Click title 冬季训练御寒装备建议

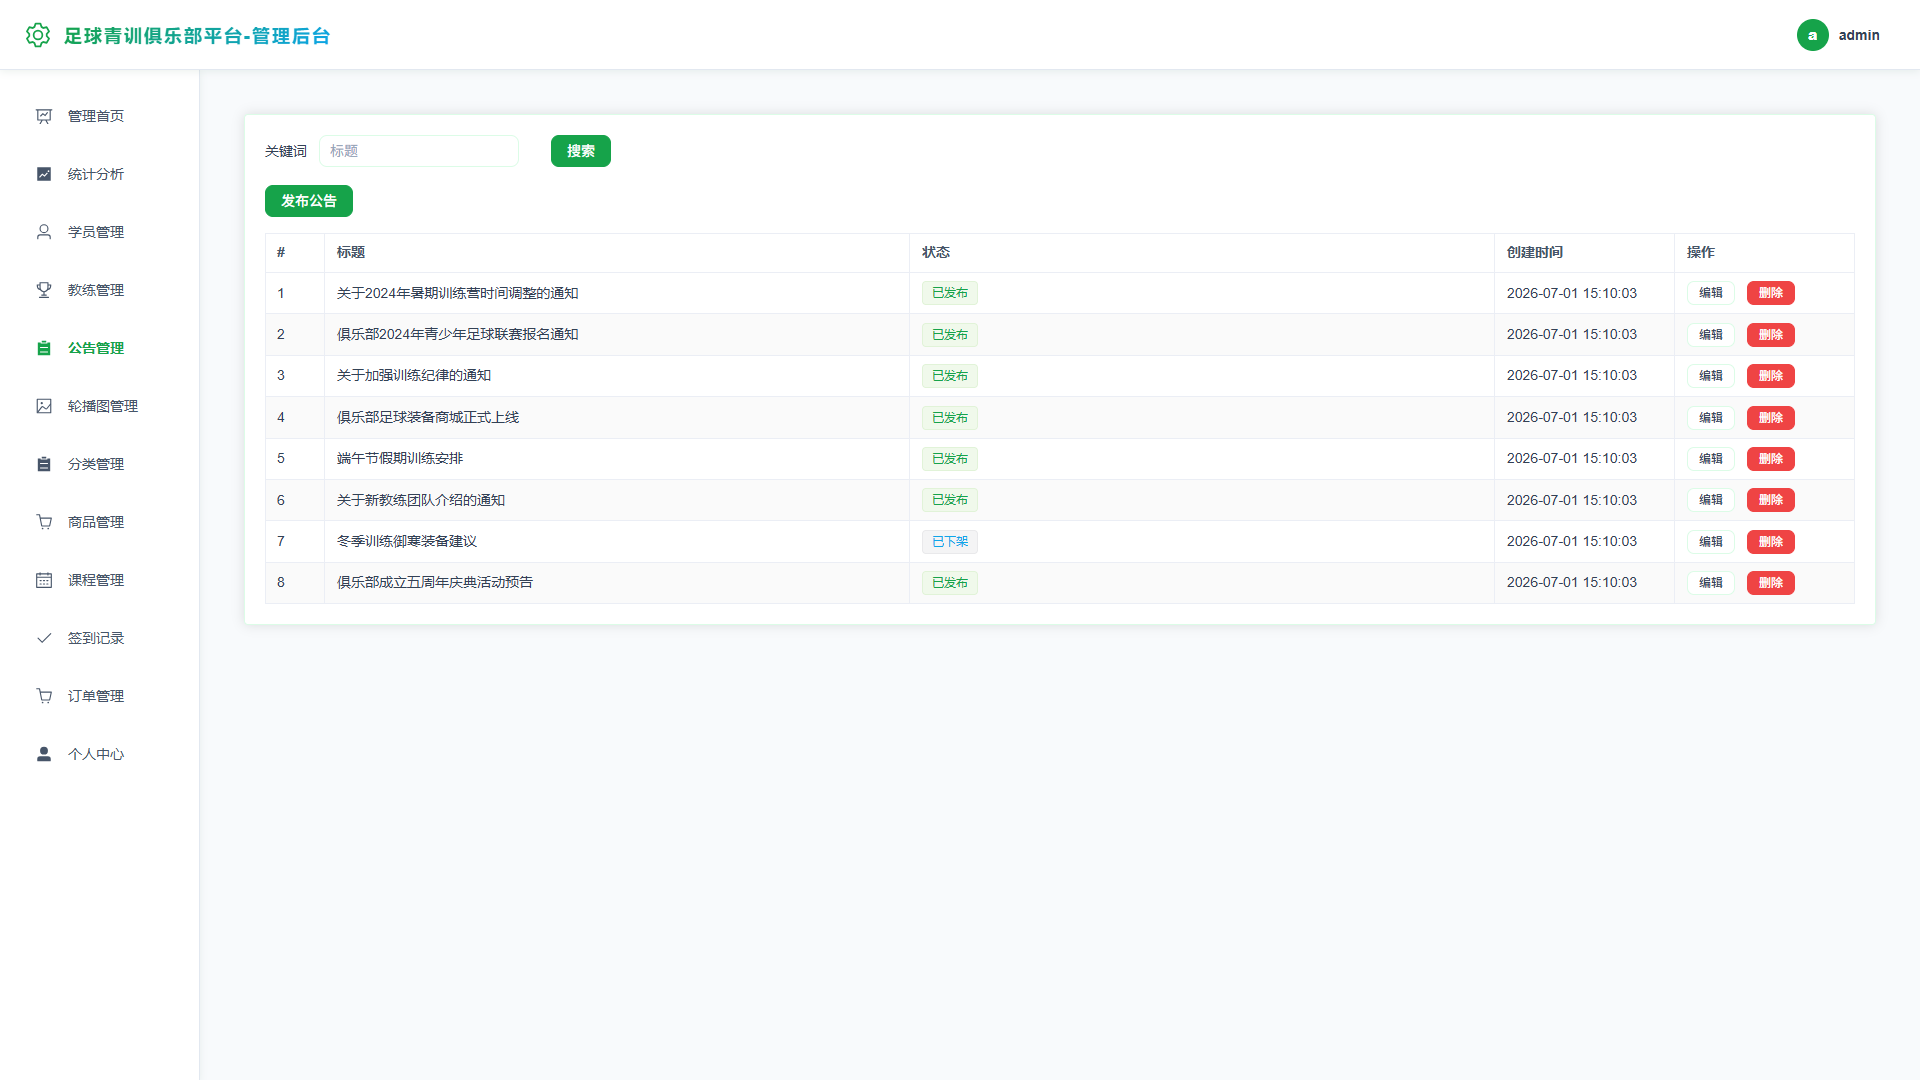(x=407, y=541)
